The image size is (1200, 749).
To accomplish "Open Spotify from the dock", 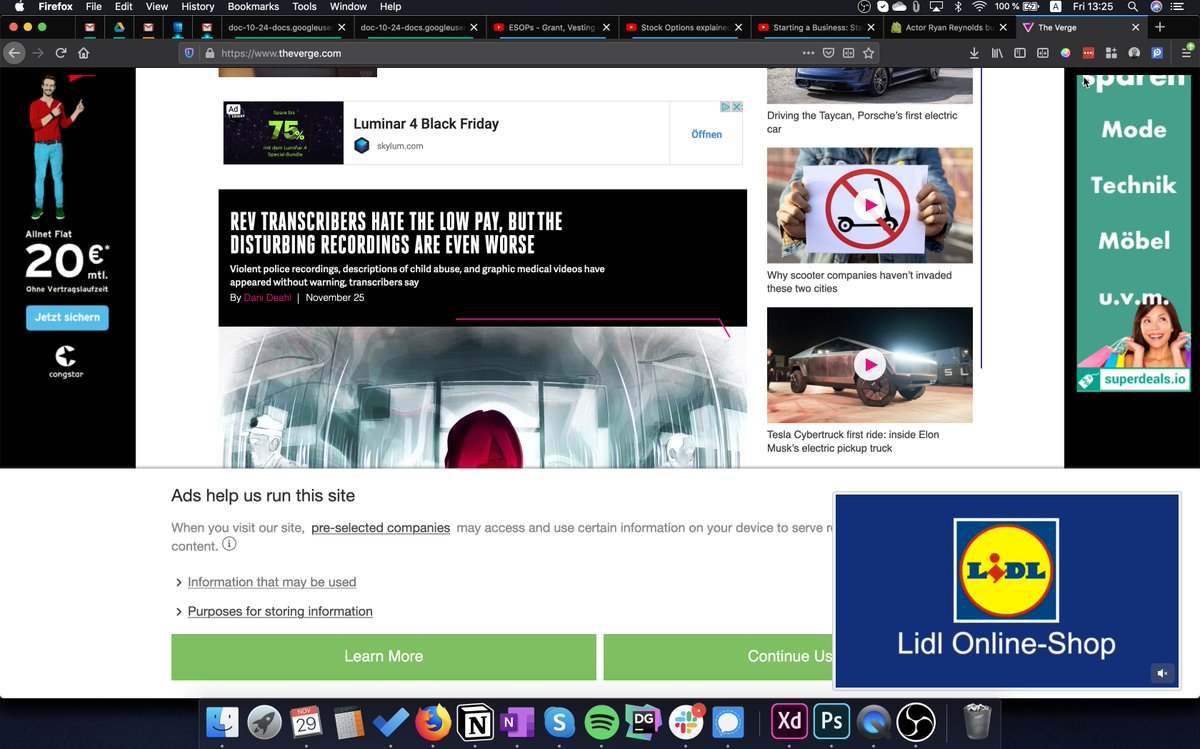I will coord(601,722).
